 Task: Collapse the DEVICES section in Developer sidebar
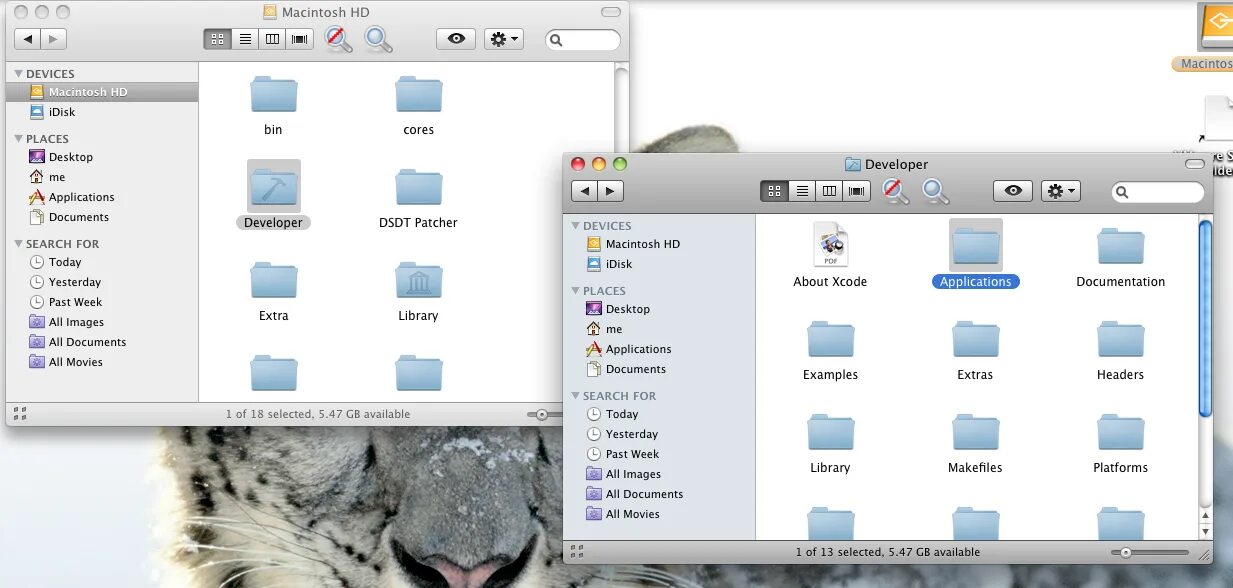576,225
